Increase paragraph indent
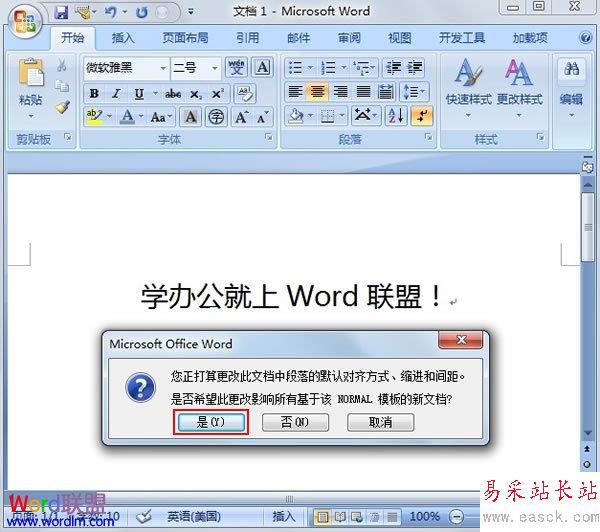The width and height of the screenshot is (600, 532). click(415, 68)
